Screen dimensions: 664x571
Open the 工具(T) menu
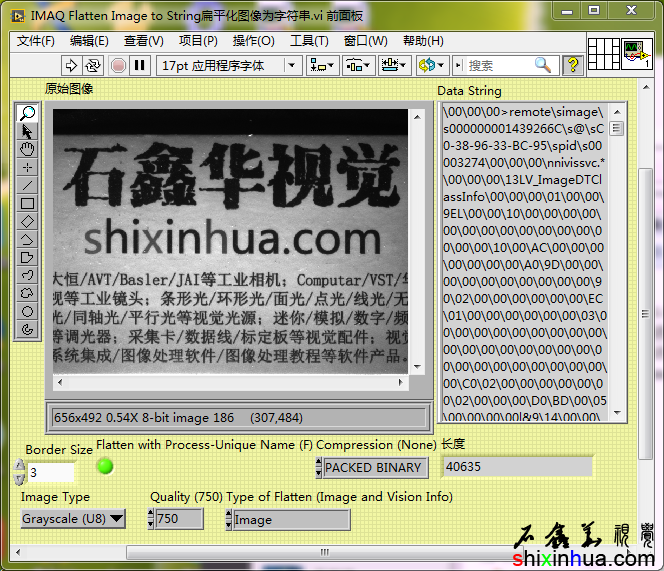[309, 41]
